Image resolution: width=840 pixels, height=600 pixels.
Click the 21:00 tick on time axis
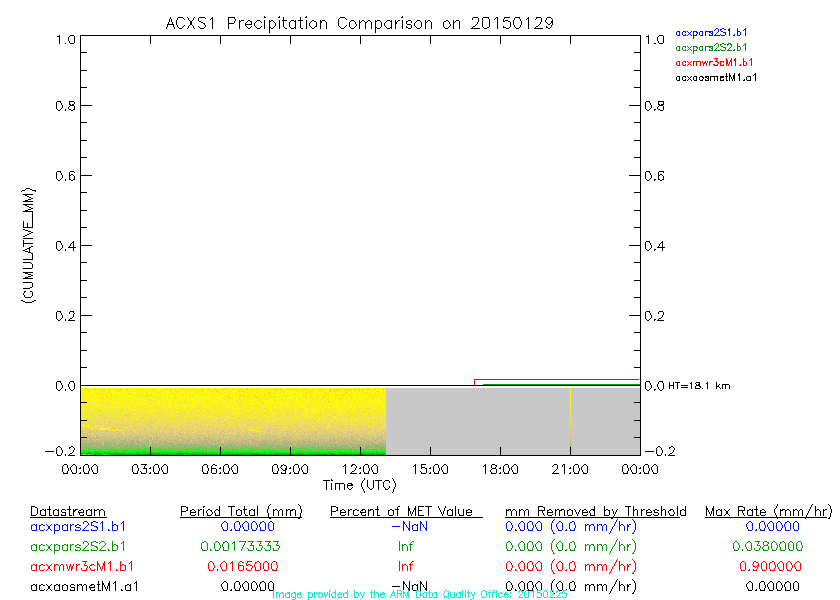pos(569,468)
